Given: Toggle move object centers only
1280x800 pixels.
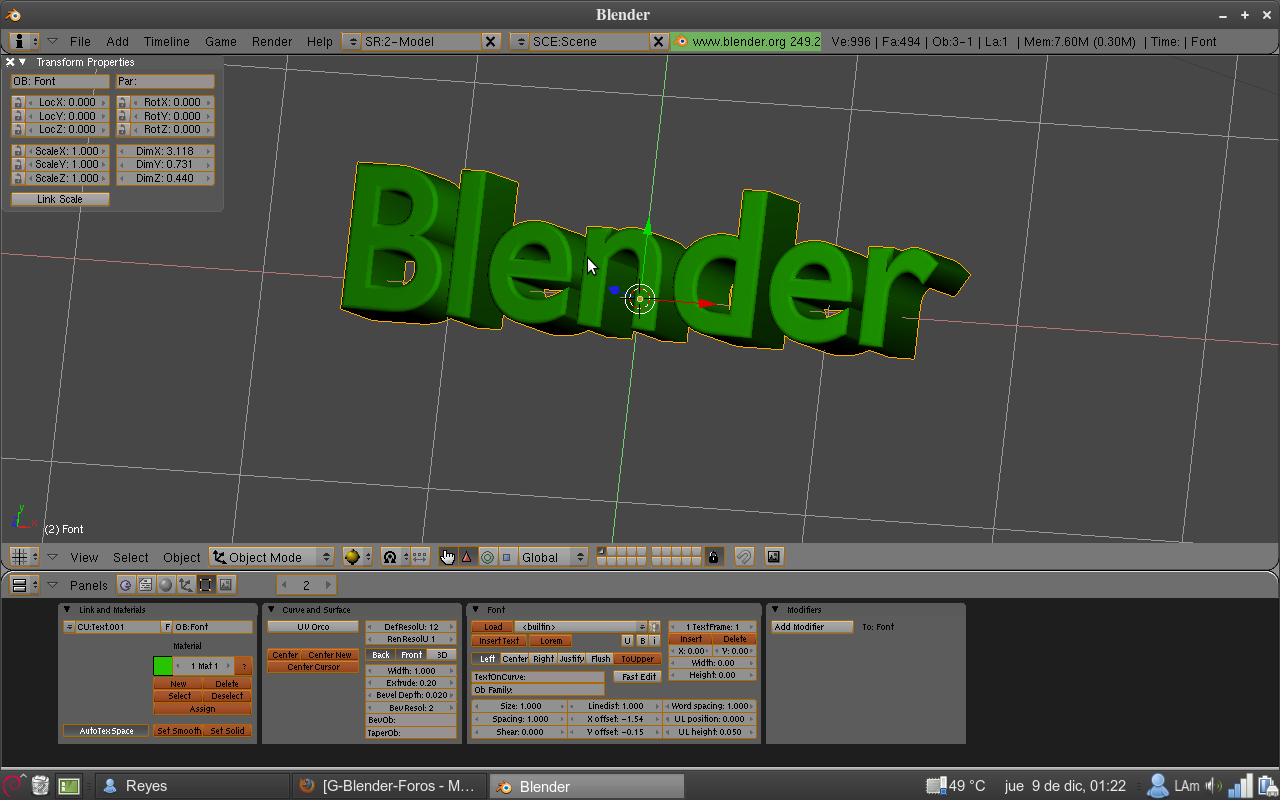Looking at the screenshot, I should (x=421, y=557).
